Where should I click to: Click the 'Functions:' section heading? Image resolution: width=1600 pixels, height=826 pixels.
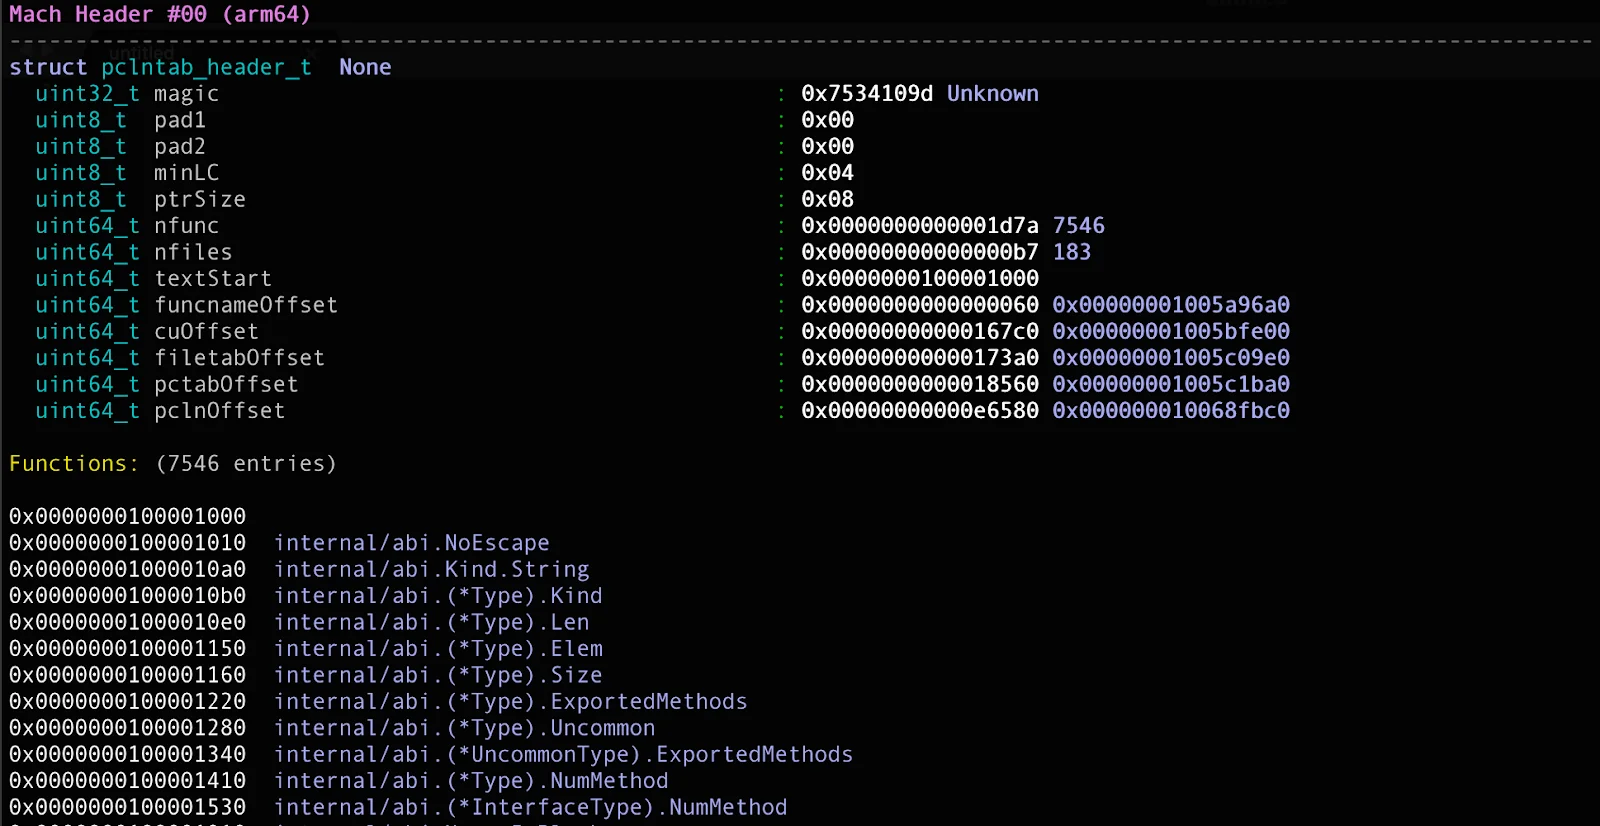coord(74,464)
